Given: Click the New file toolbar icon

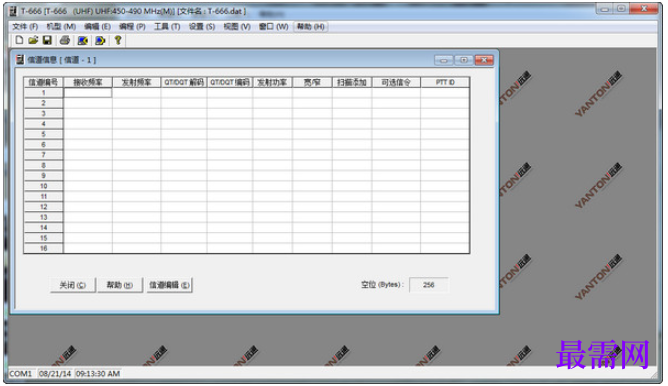Looking at the screenshot, I should click(x=19, y=40).
